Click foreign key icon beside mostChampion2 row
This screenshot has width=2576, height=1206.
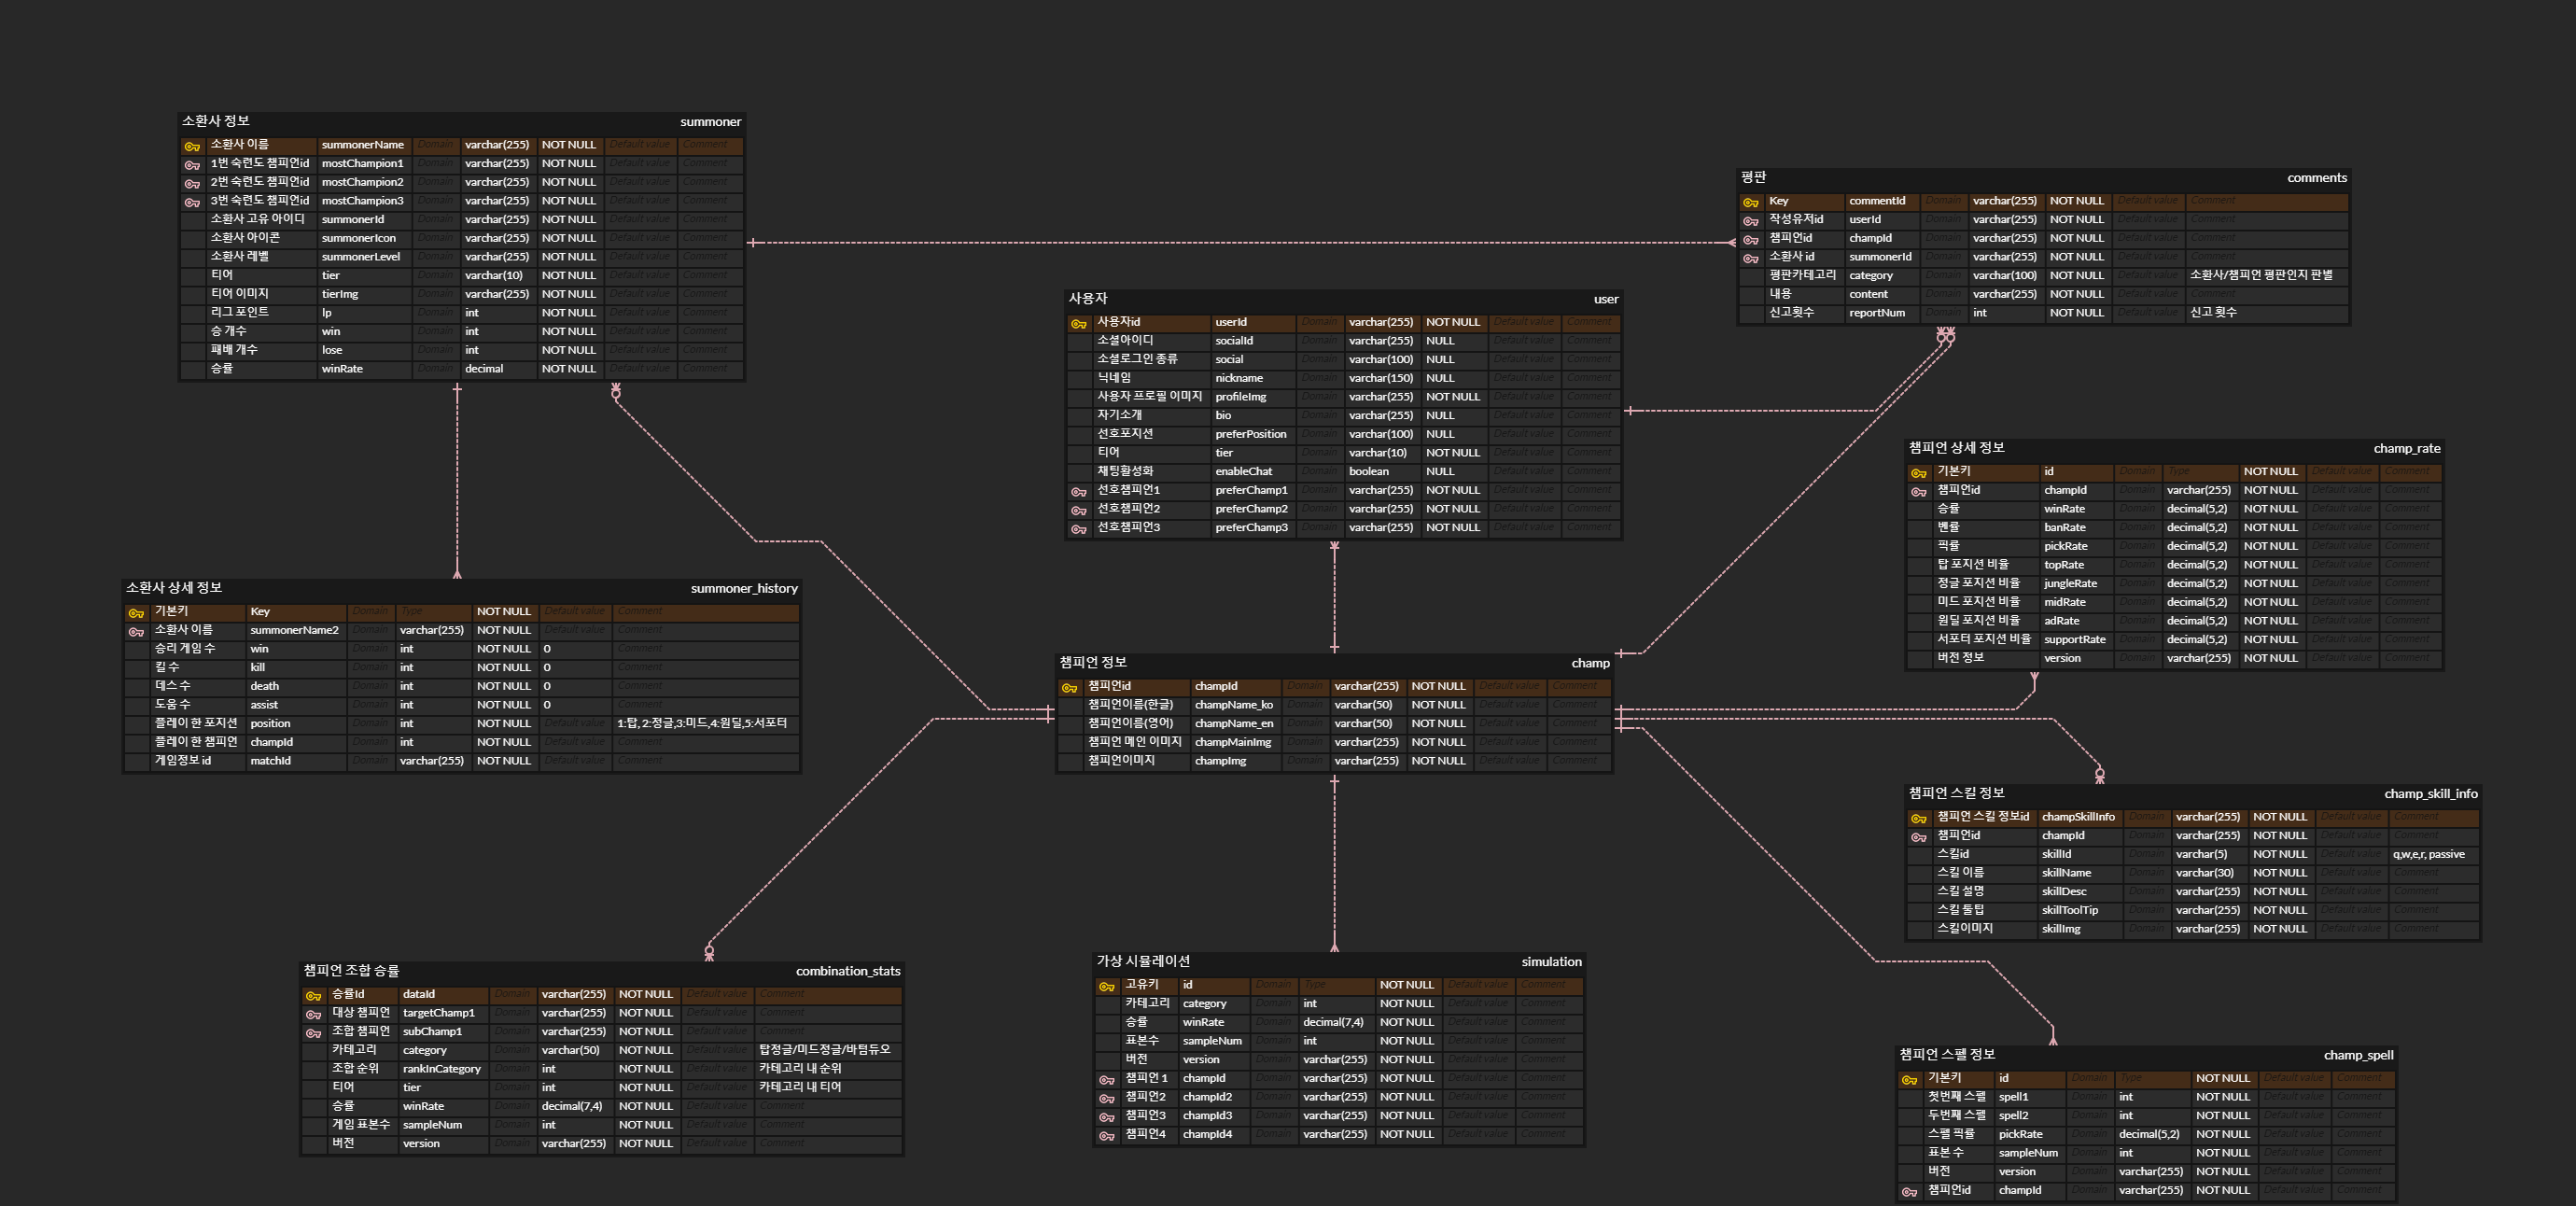tap(192, 183)
